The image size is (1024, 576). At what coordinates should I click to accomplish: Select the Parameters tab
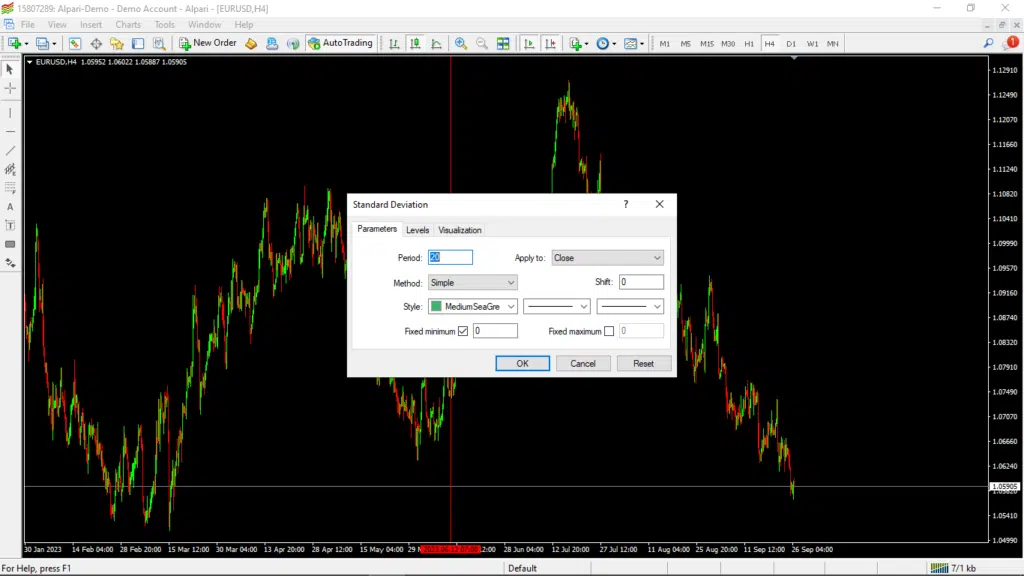377,229
